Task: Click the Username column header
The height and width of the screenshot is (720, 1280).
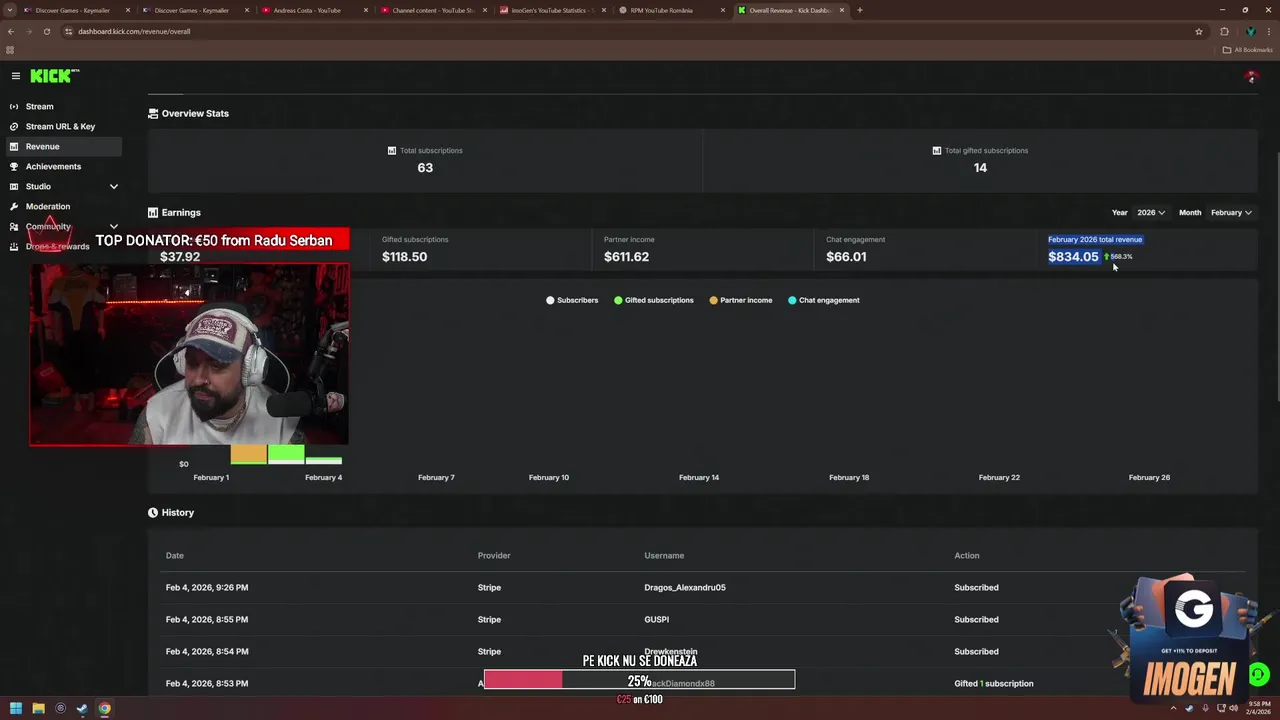Action: (664, 555)
